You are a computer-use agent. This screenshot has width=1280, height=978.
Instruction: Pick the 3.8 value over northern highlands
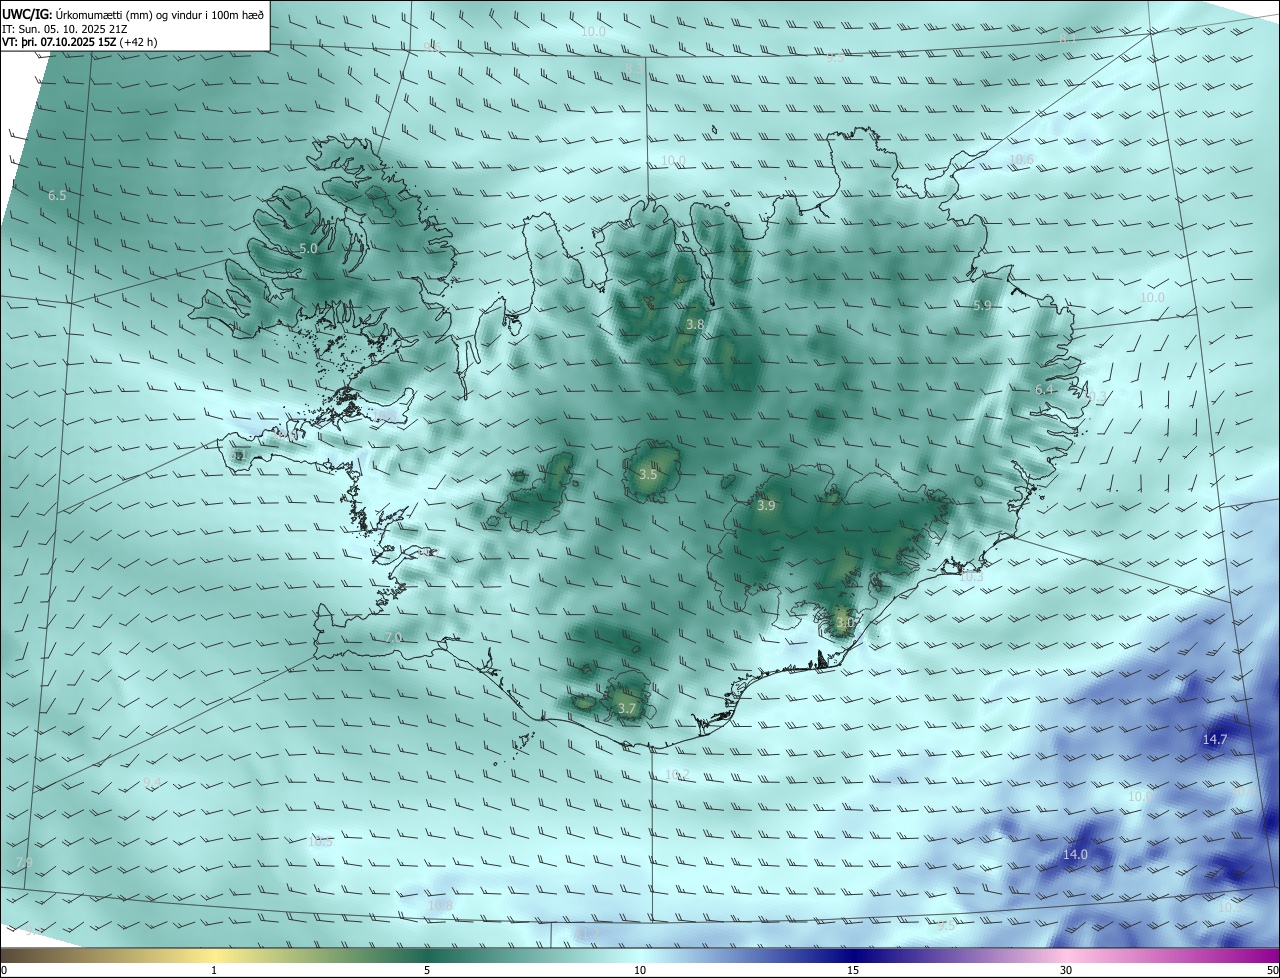click(695, 324)
